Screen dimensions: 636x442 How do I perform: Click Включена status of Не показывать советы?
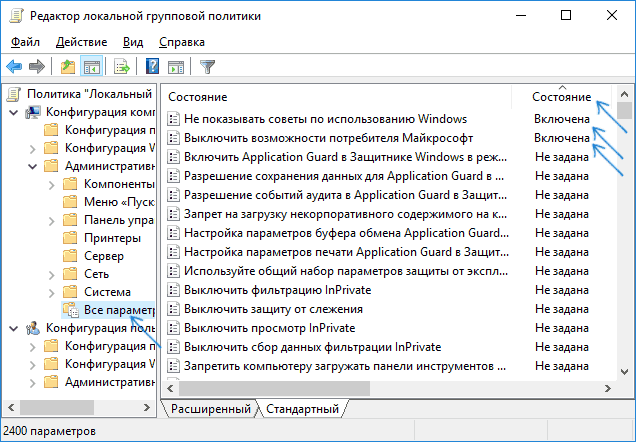(562, 119)
